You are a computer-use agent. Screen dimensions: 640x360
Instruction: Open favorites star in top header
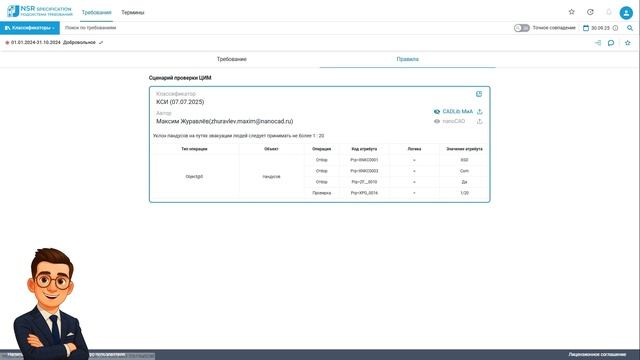[x=571, y=12]
